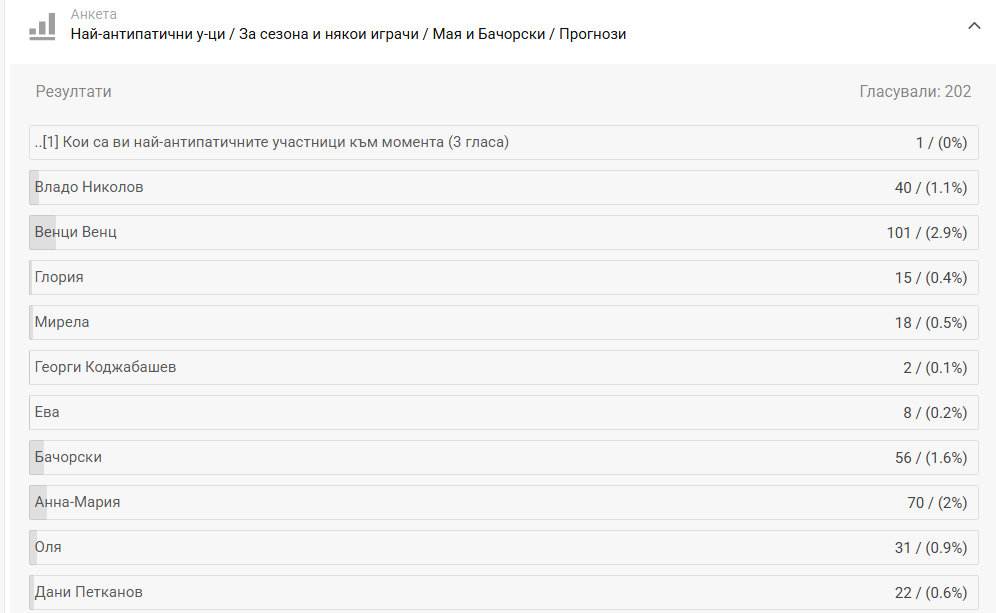Click the '56 / (1.6%)' vote result

pyautogui.click(x=931, y=458)
